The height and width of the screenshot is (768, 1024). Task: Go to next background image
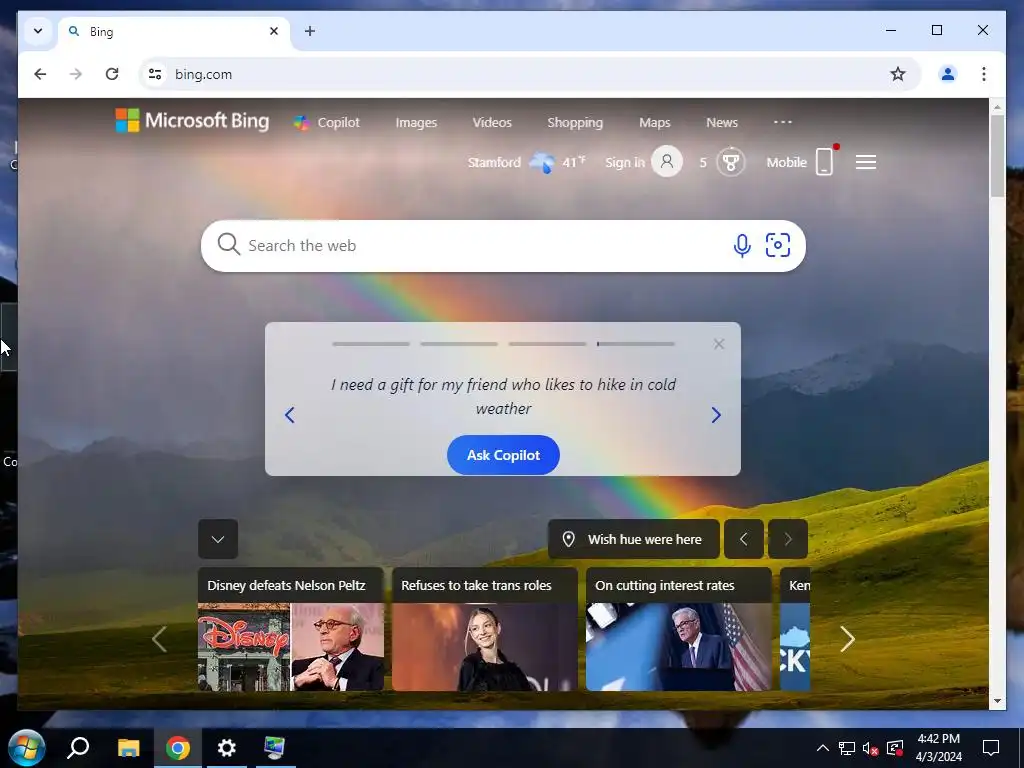[x=788, y=539]
